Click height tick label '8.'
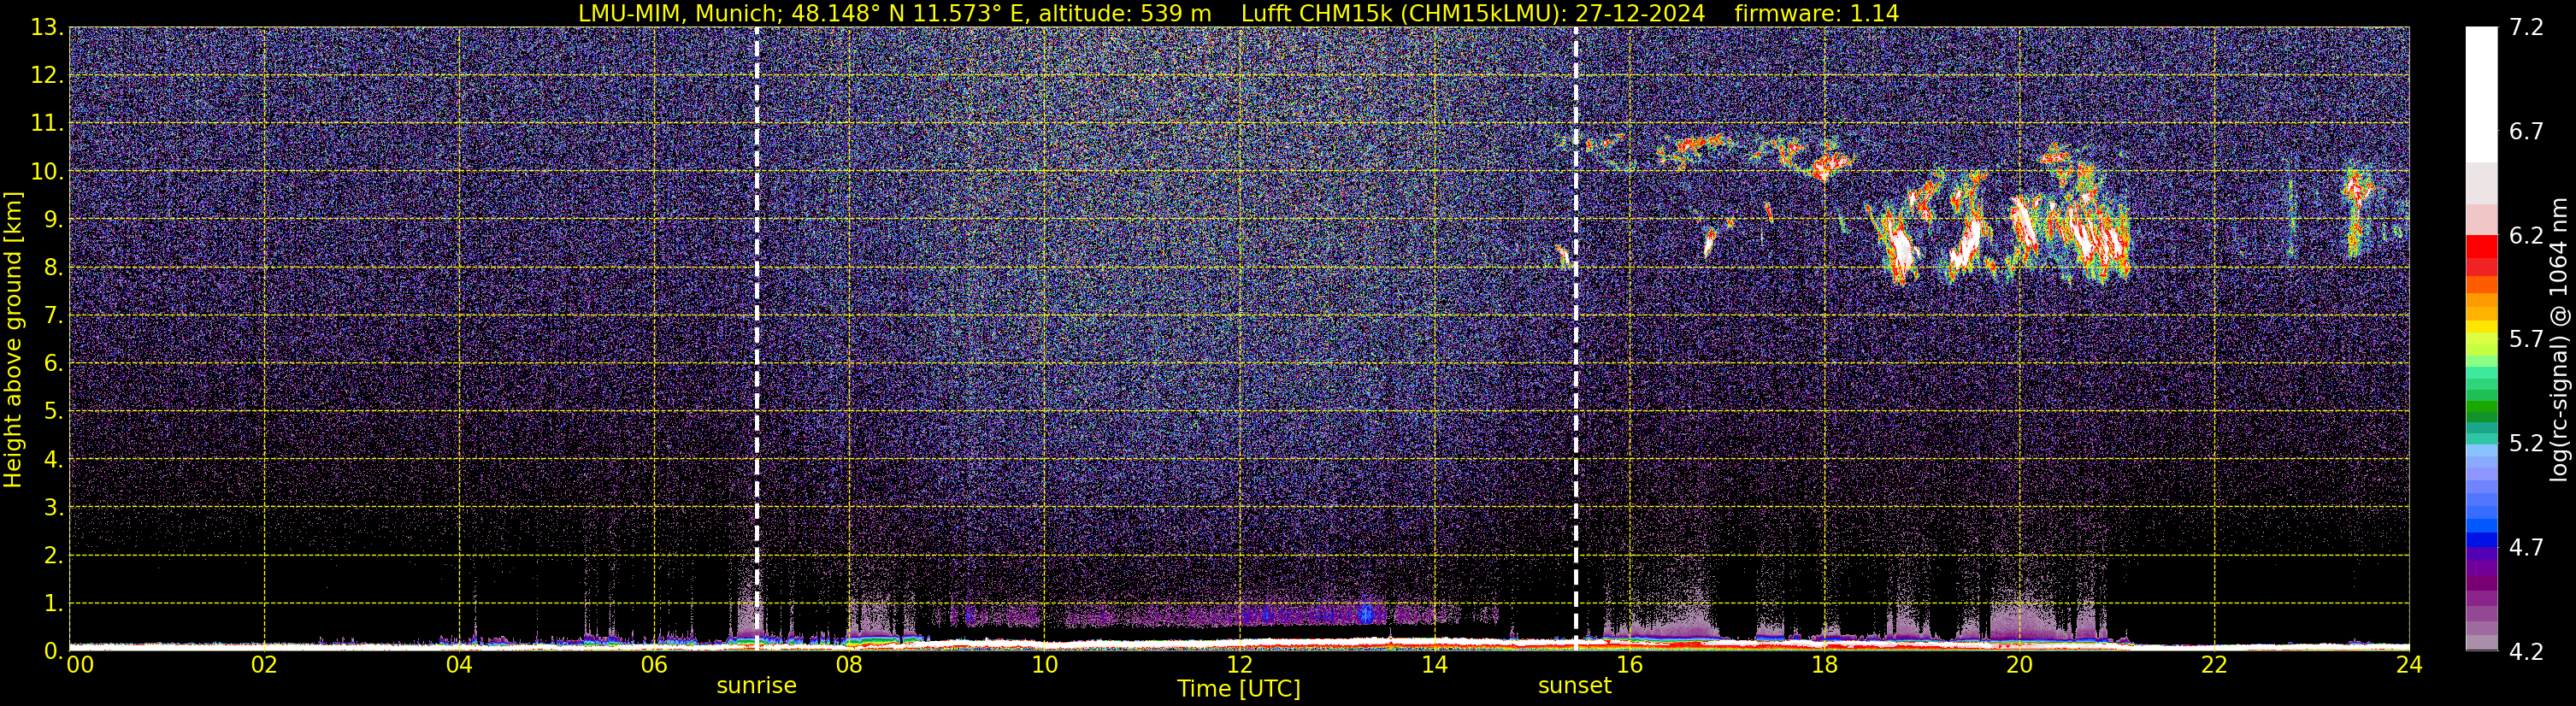This screenshot has height=706, width=2576. pos(54,268)
